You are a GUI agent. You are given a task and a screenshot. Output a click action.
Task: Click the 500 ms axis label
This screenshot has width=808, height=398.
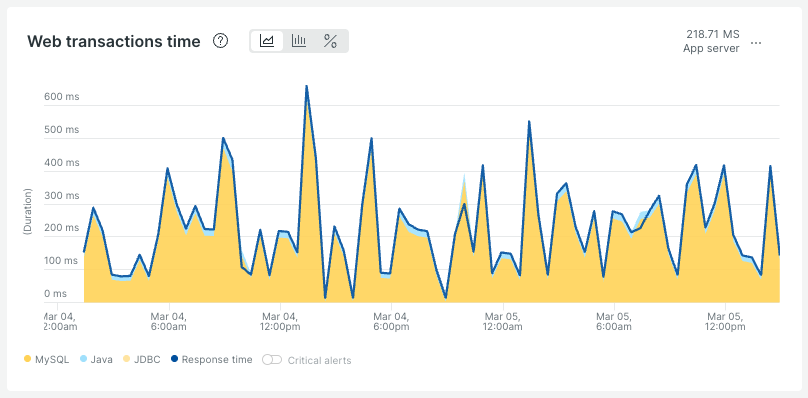click(x=61, y=129)
